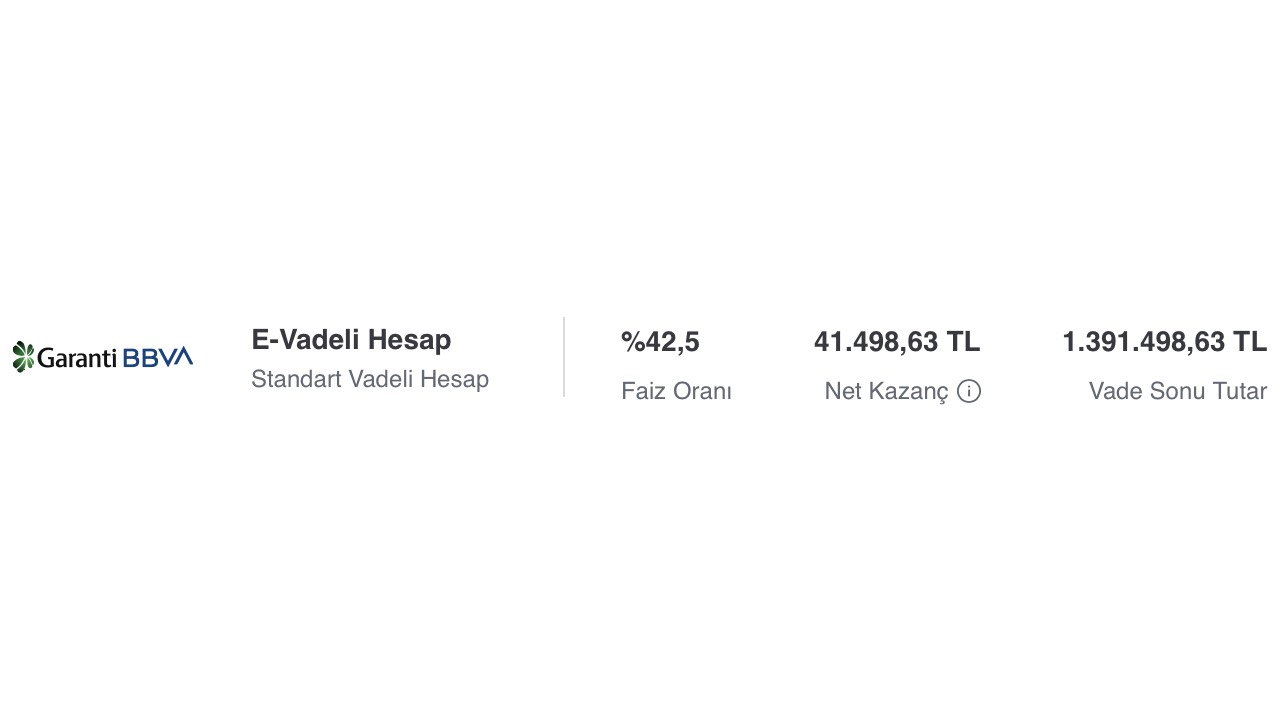Screen dimensions: 1280x720
Task: Select the Vade Sonu Tutar label
Action: [x=1177, y=391]
